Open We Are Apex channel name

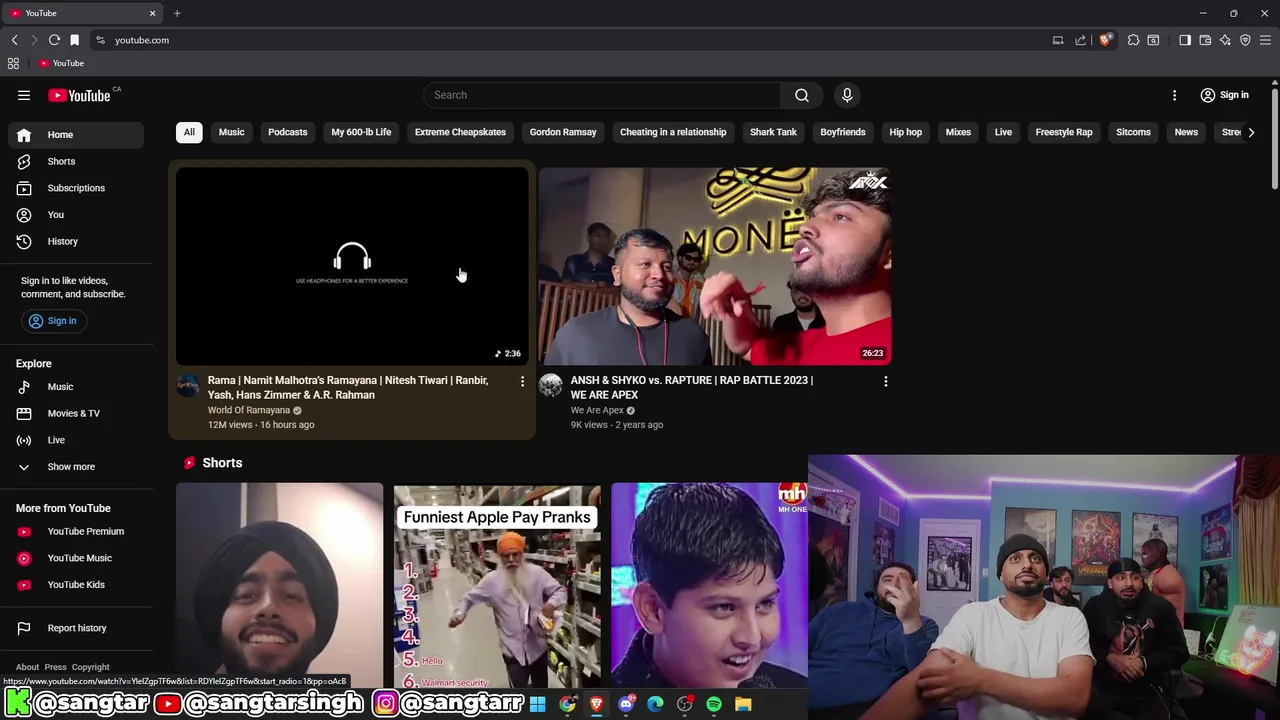pyautogui.click(x=597, y=410)
